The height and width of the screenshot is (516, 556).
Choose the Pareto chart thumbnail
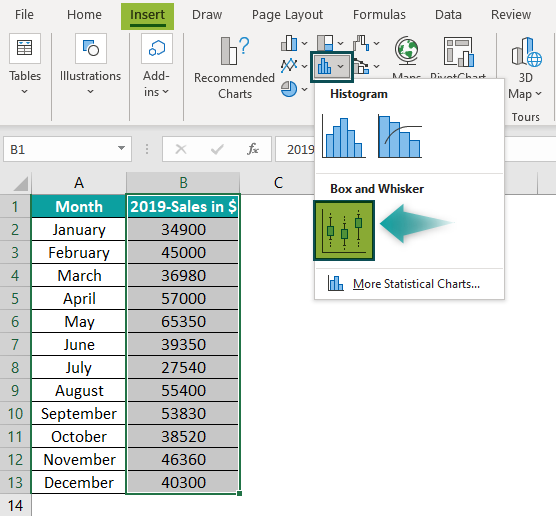click(400, 137)
